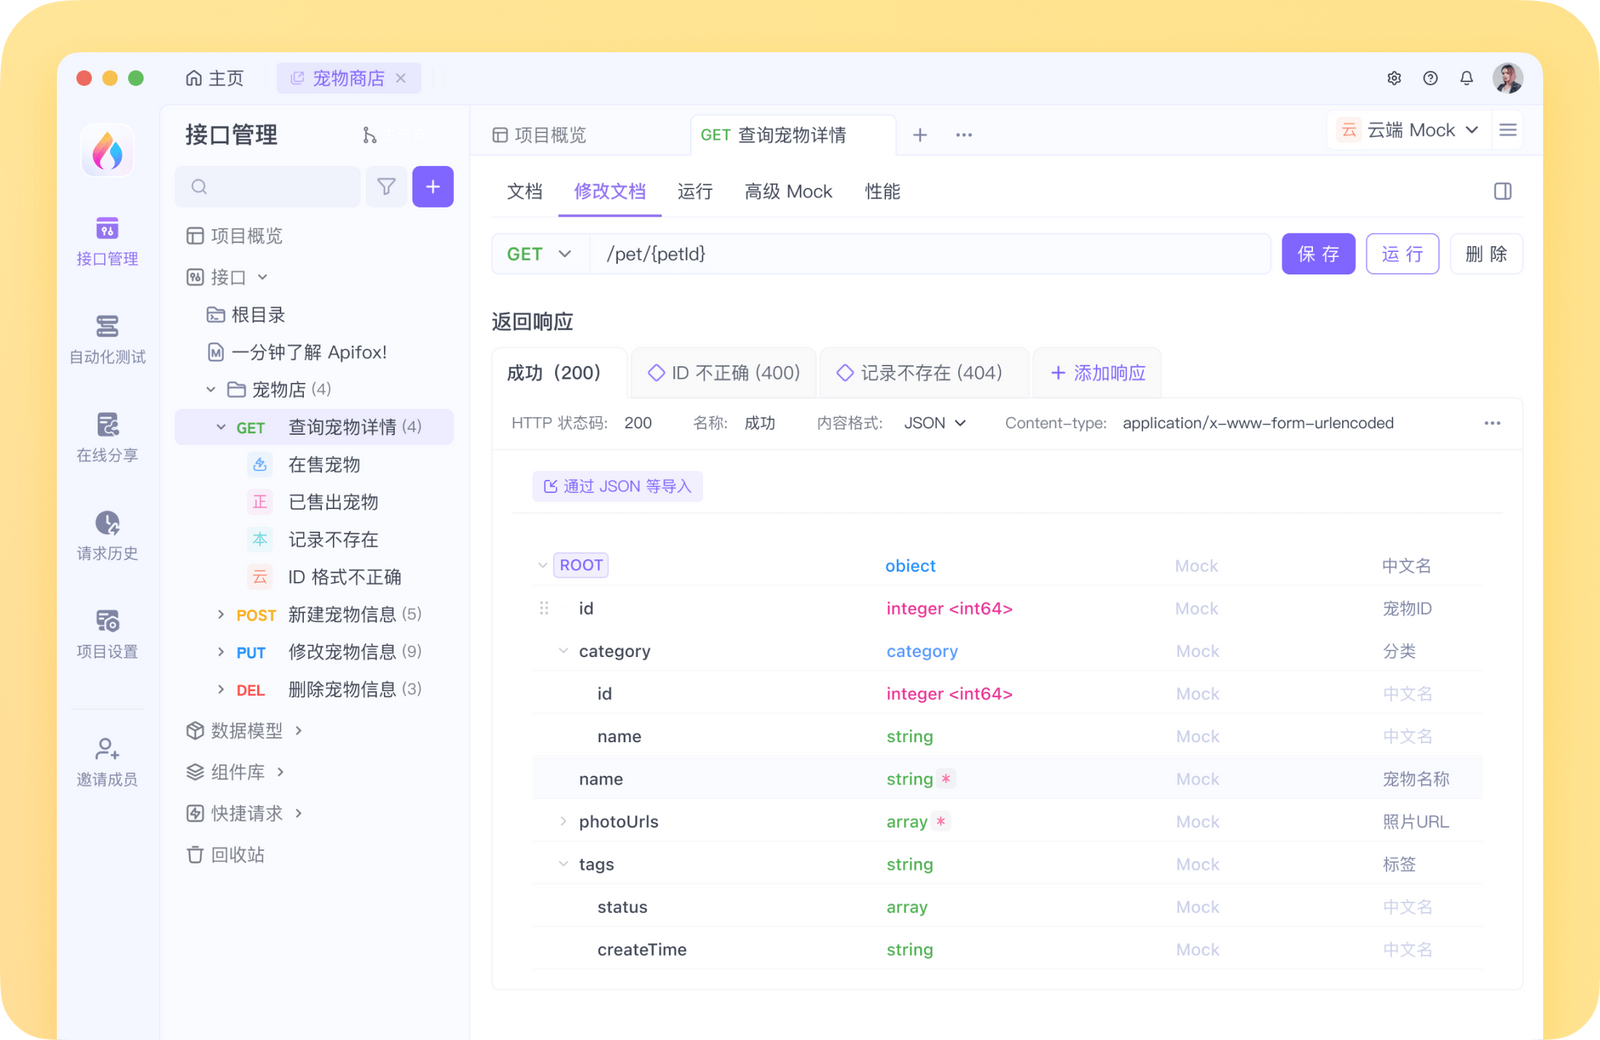The height and width of the screenshot is (1040, 1600).
Task: Open the notification bell
Action: (x=1466, y=77)
